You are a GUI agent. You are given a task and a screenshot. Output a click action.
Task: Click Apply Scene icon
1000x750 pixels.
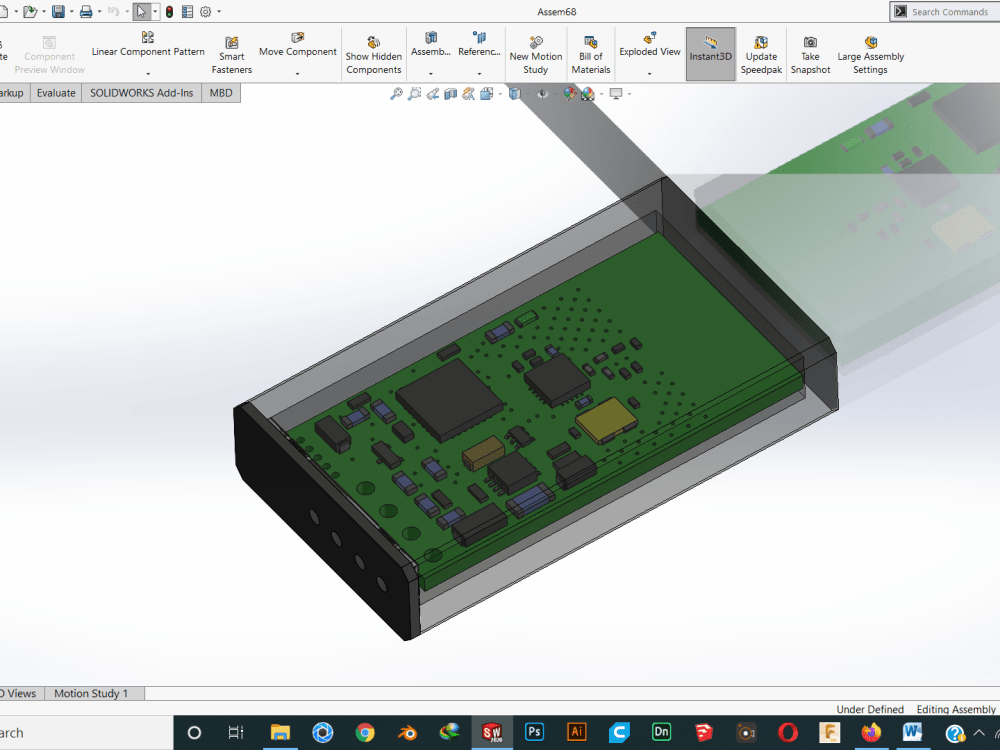(x=588, y=94)
